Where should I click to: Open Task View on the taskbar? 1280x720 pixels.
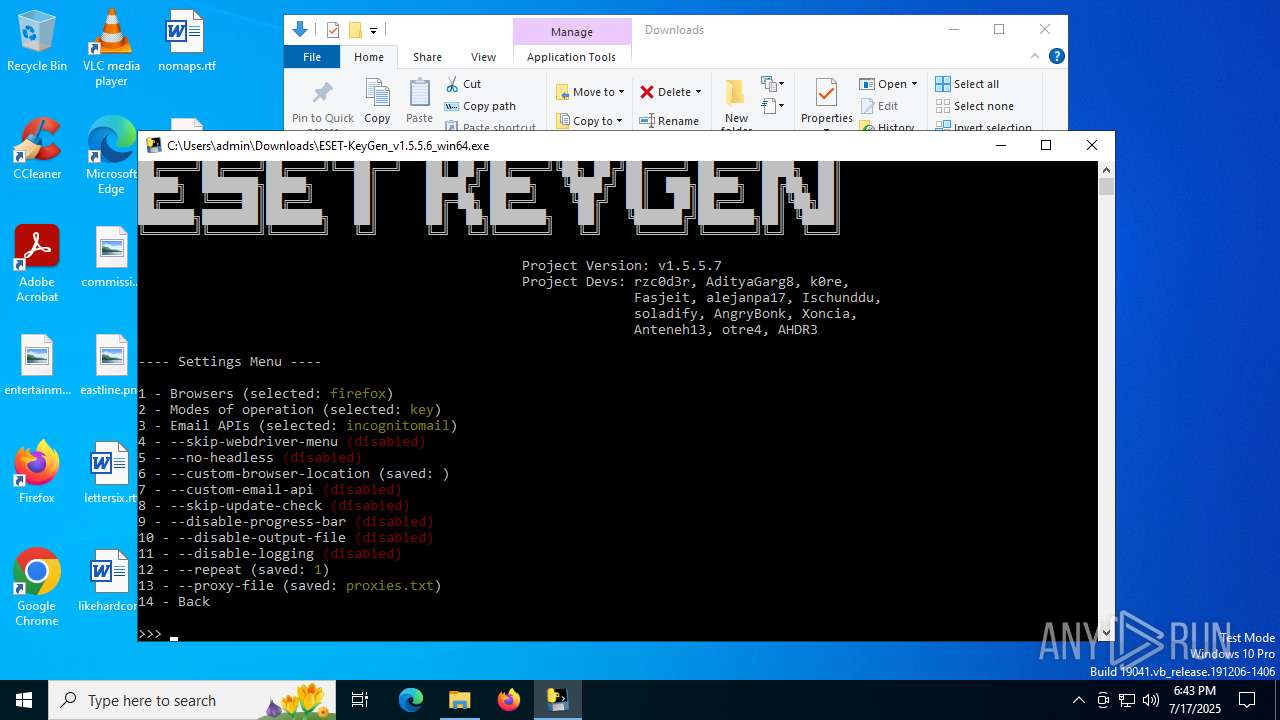(360, 700)
